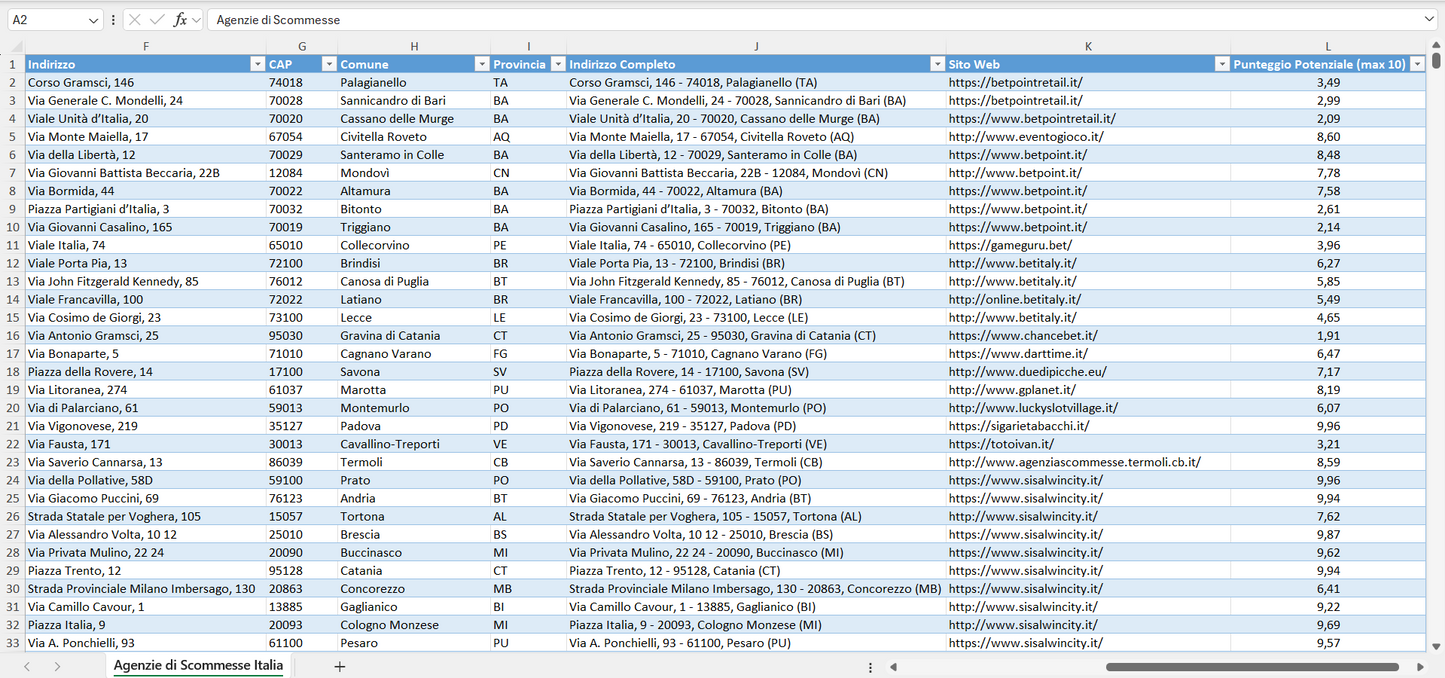
Task: Click the vertical kebab menu next to the Name Box
Action: [x=113, y=19]
